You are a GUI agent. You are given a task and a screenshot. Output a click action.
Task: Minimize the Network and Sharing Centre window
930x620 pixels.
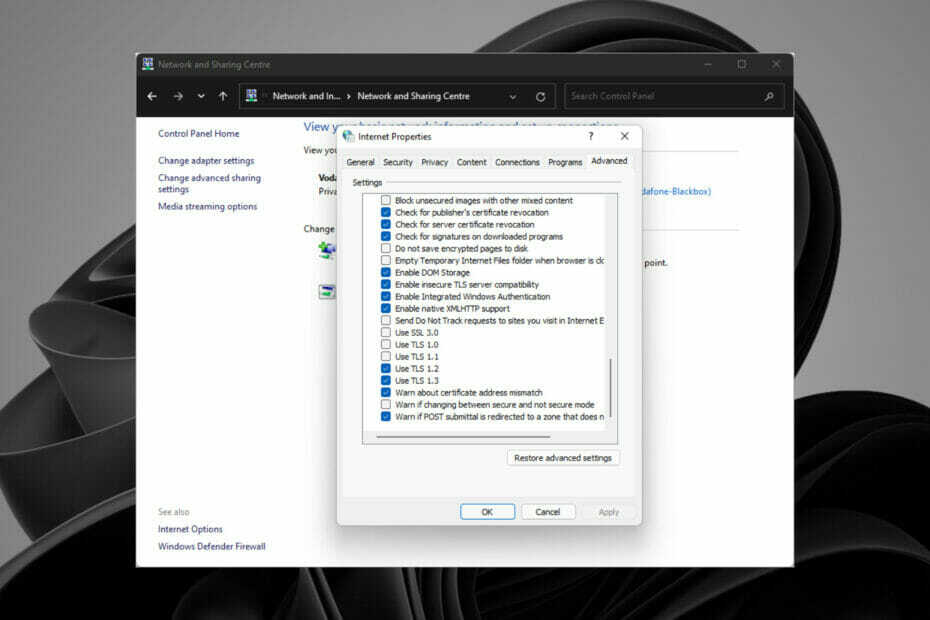(x=708, y=64)
